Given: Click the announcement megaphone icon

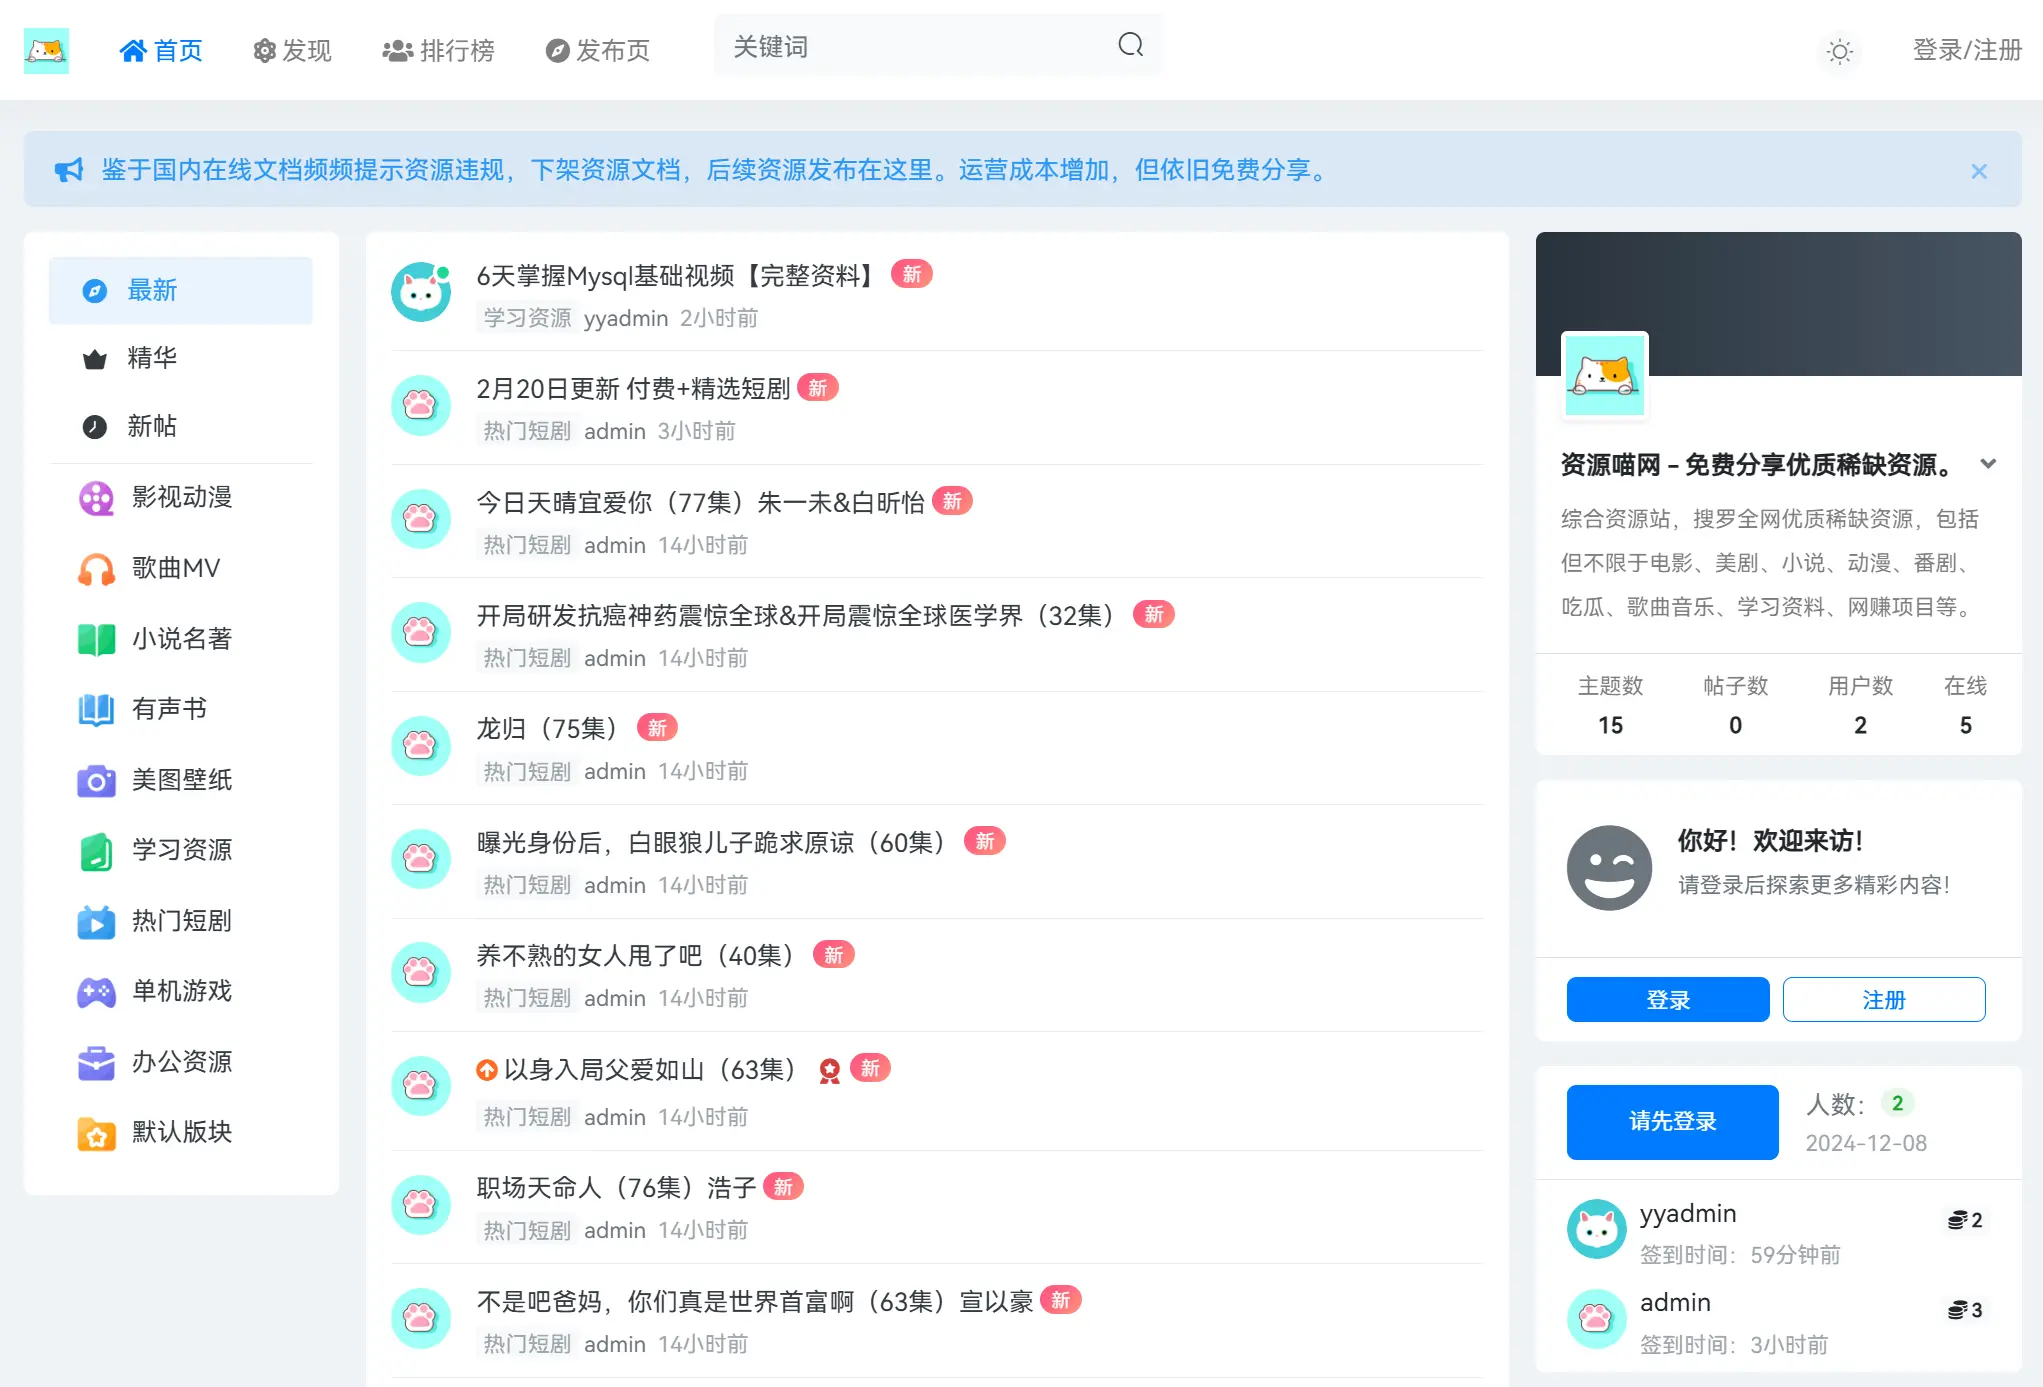Looking at the screenshot, I should tap(68, 170).
